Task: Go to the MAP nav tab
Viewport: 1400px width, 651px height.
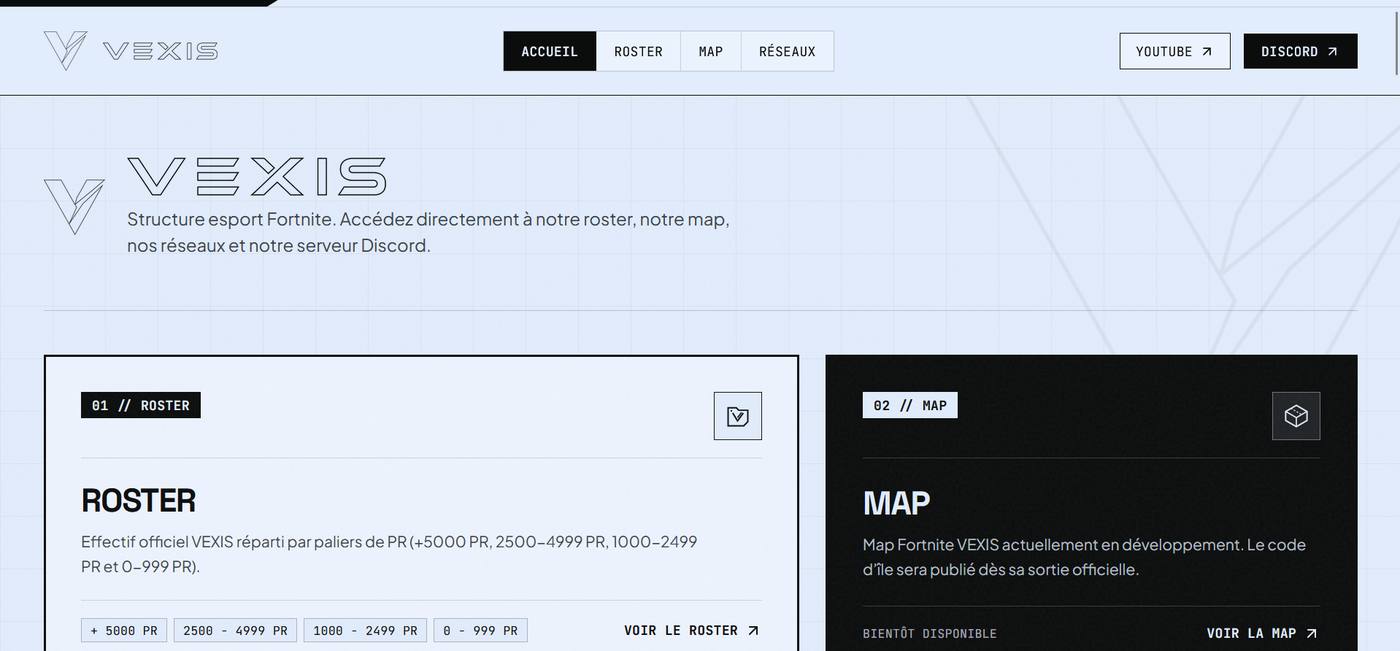Action: tap(711, 51)
